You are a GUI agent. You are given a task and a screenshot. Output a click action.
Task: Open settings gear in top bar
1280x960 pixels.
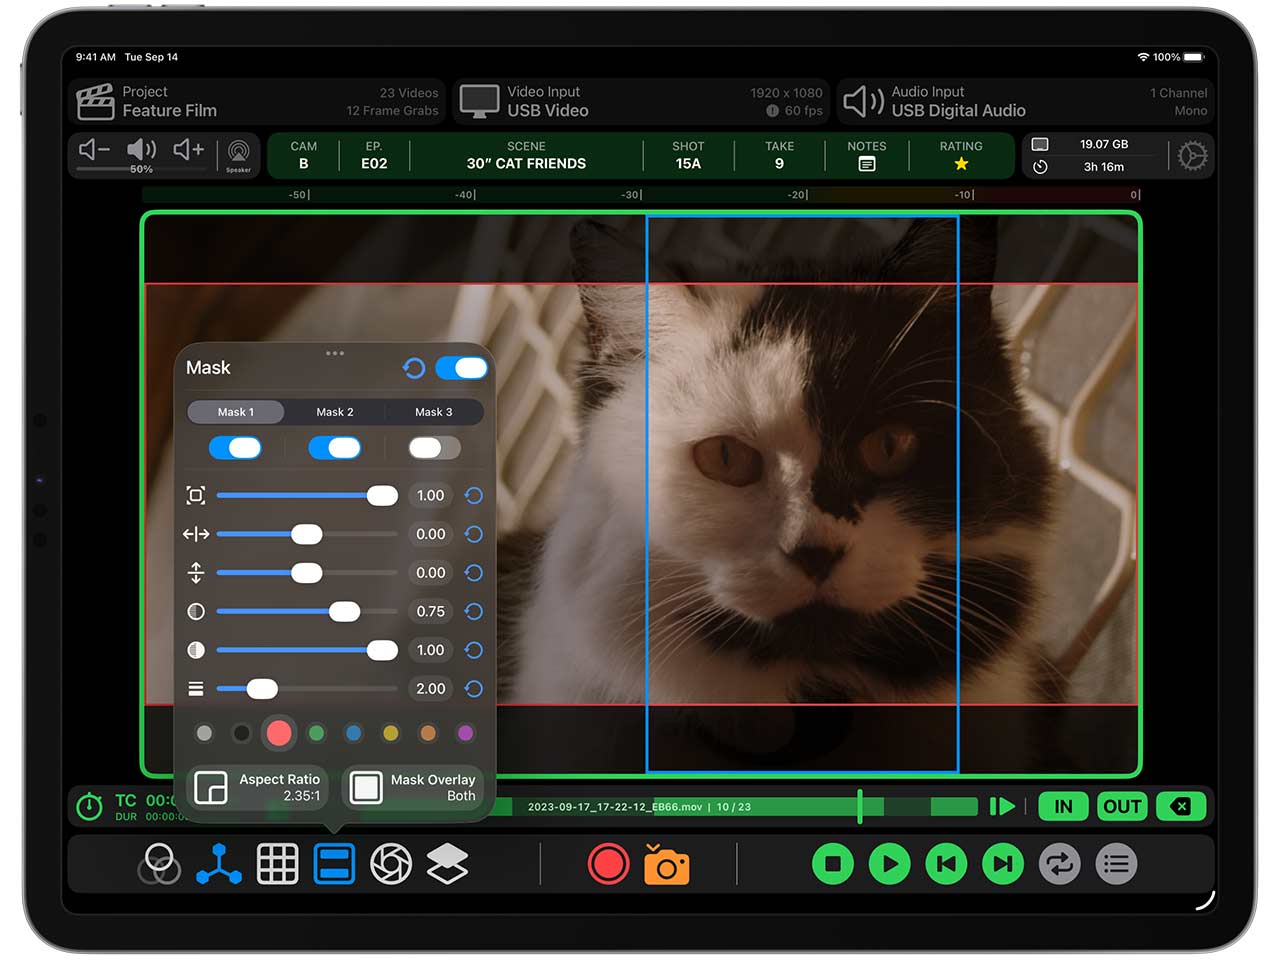tap(1192, 156)
